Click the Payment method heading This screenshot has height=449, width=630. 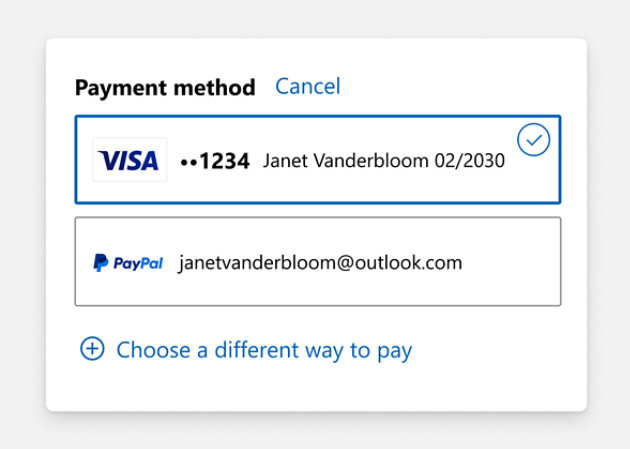tap(165, 88)
